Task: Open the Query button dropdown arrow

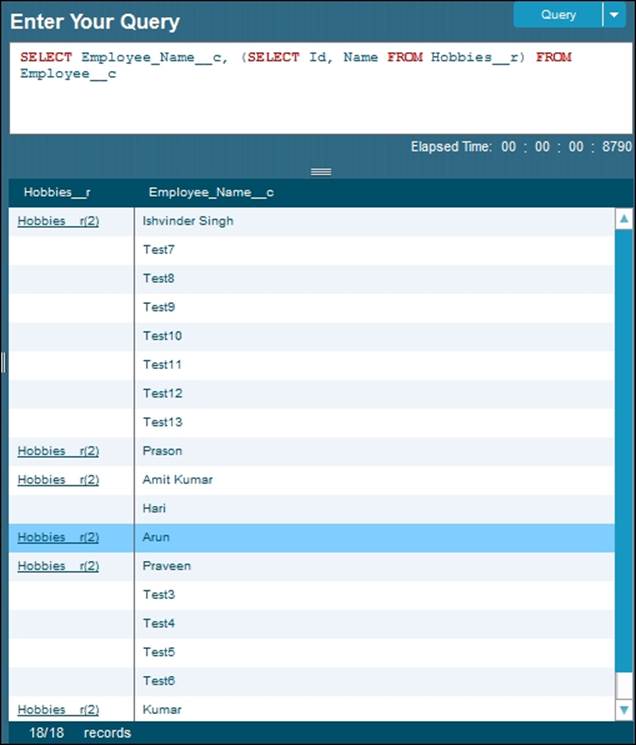Action: (612, 15)
